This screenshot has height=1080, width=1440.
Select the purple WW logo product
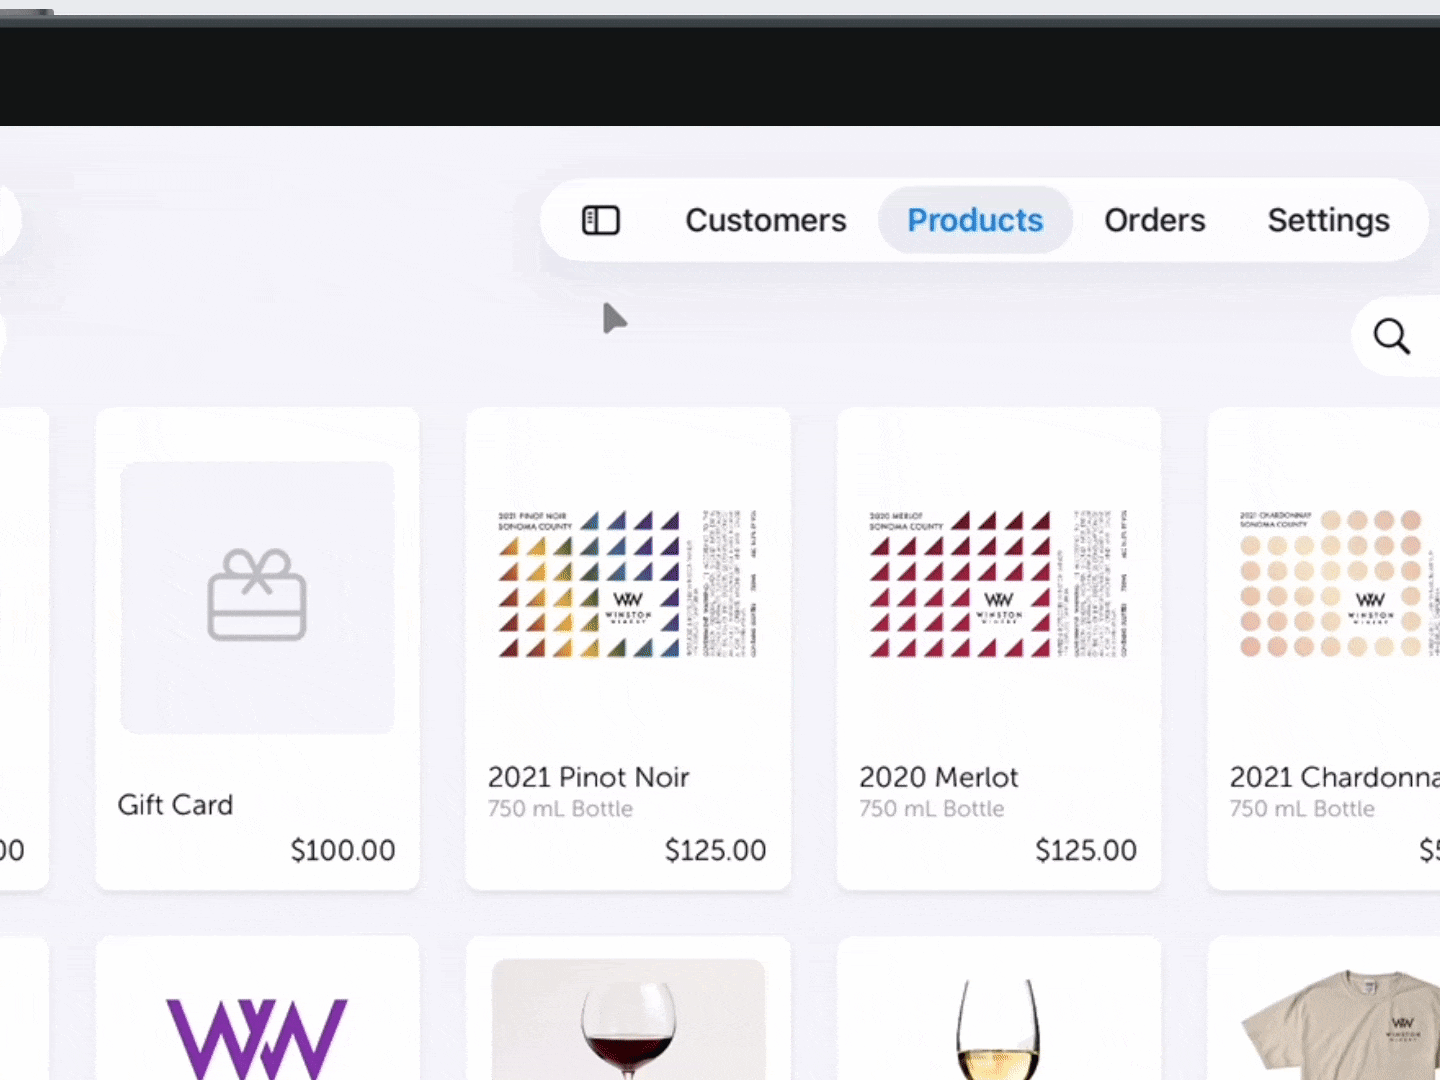[x=257, y=1010]
